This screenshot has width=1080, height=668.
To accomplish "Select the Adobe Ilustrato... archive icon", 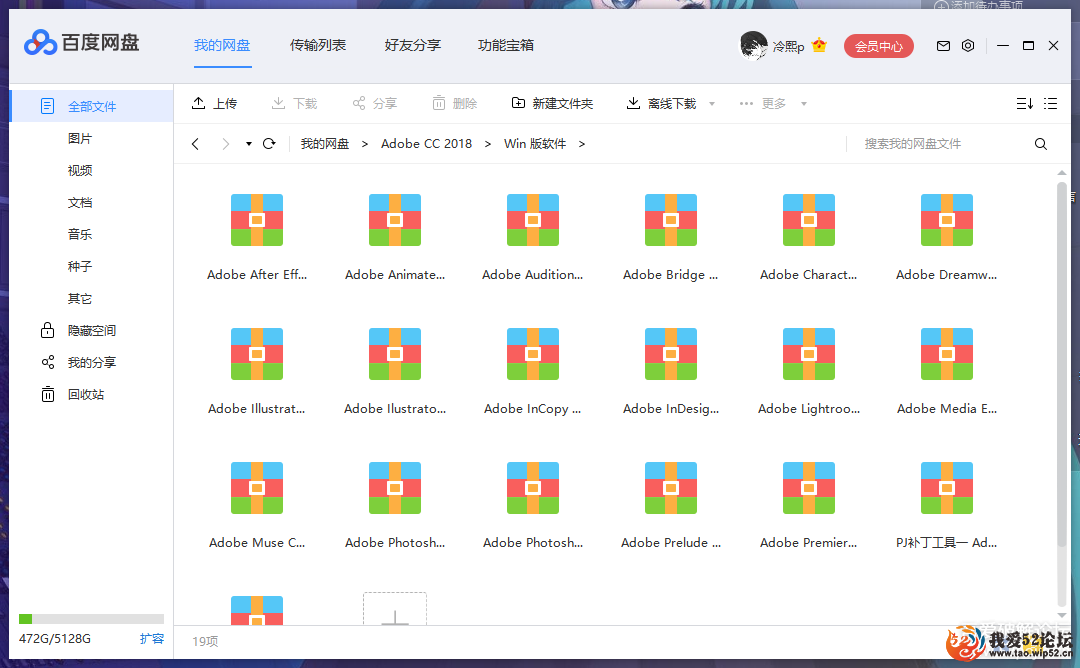I will (x=395, y=354).
